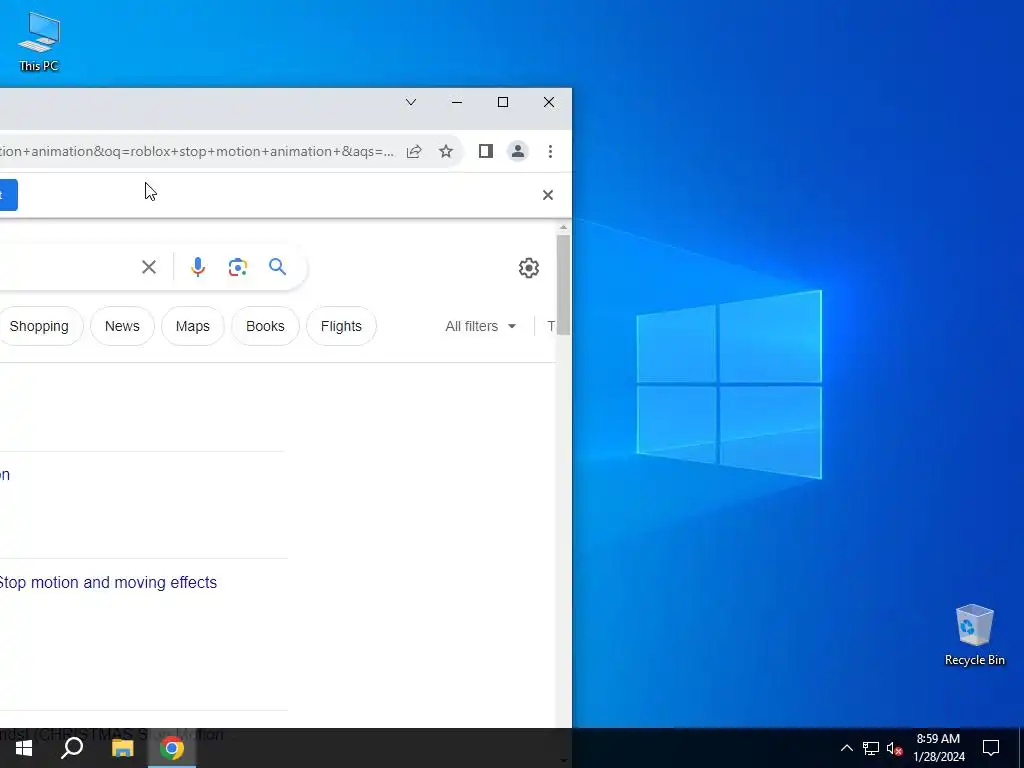The width and height of the screenshot is (1024, 768).
Task: Click the blue infobar button
Action: pos(8,195)
